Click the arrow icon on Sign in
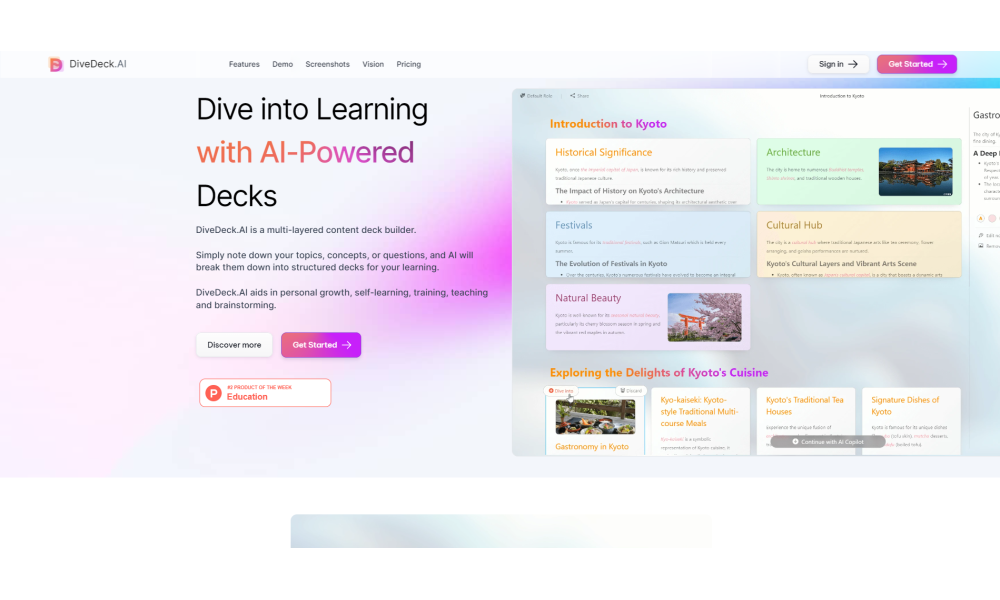 pyautogui.click(x=853, y=64)
